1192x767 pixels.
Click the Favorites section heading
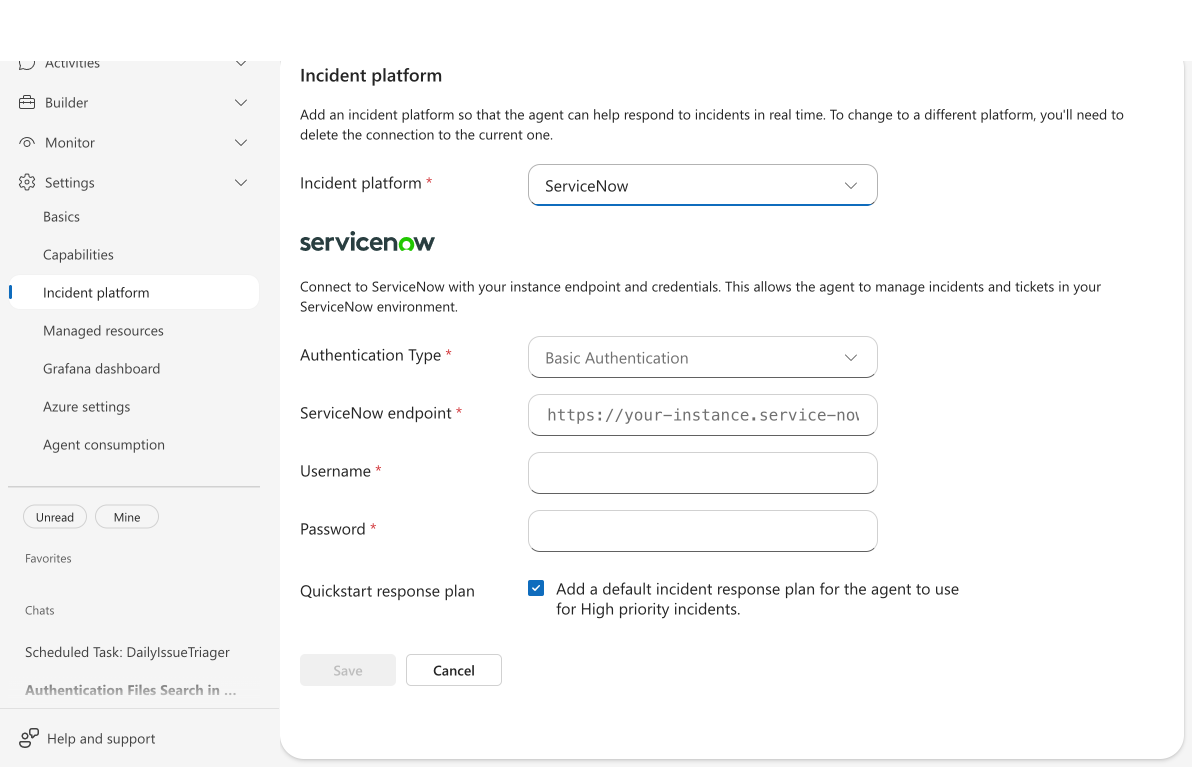pos(48,558)
